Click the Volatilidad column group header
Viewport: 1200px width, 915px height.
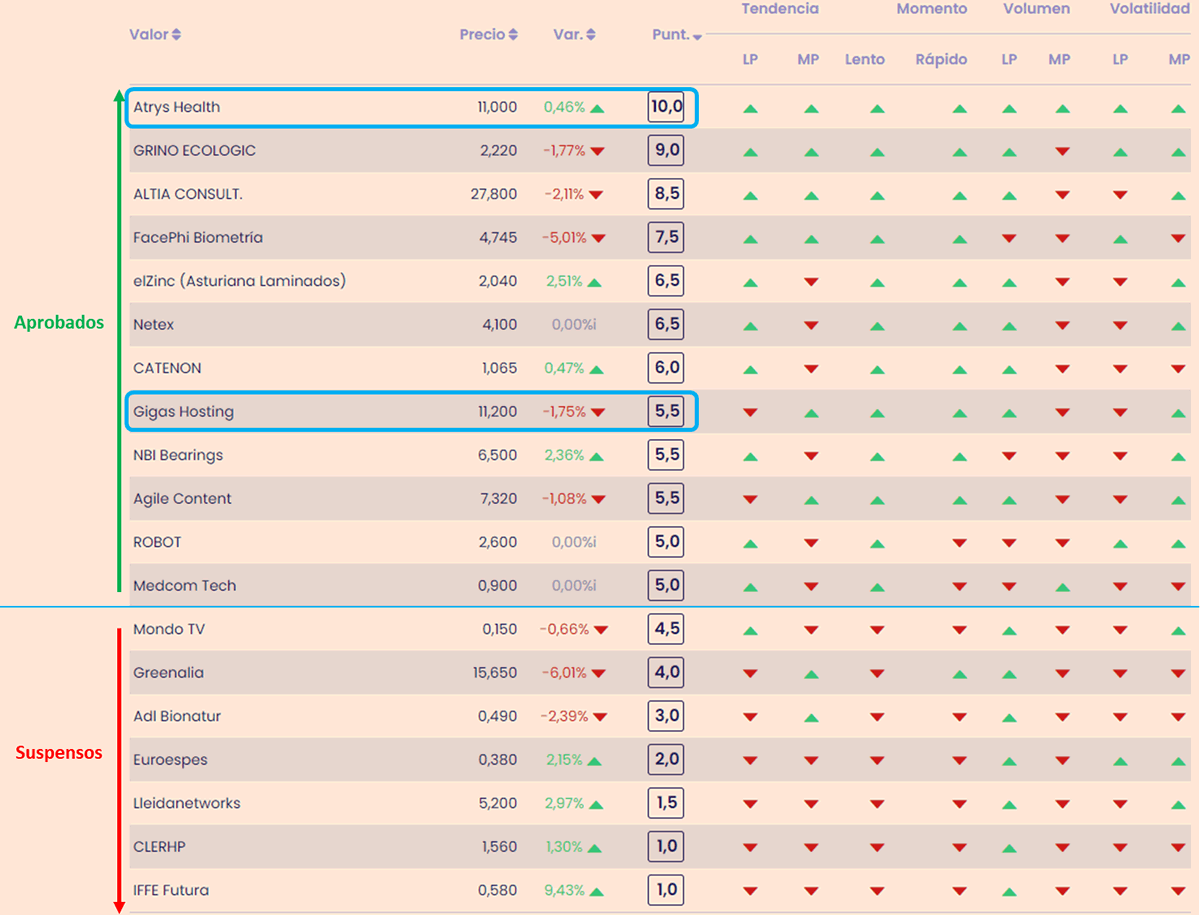tap(1149, 9)
